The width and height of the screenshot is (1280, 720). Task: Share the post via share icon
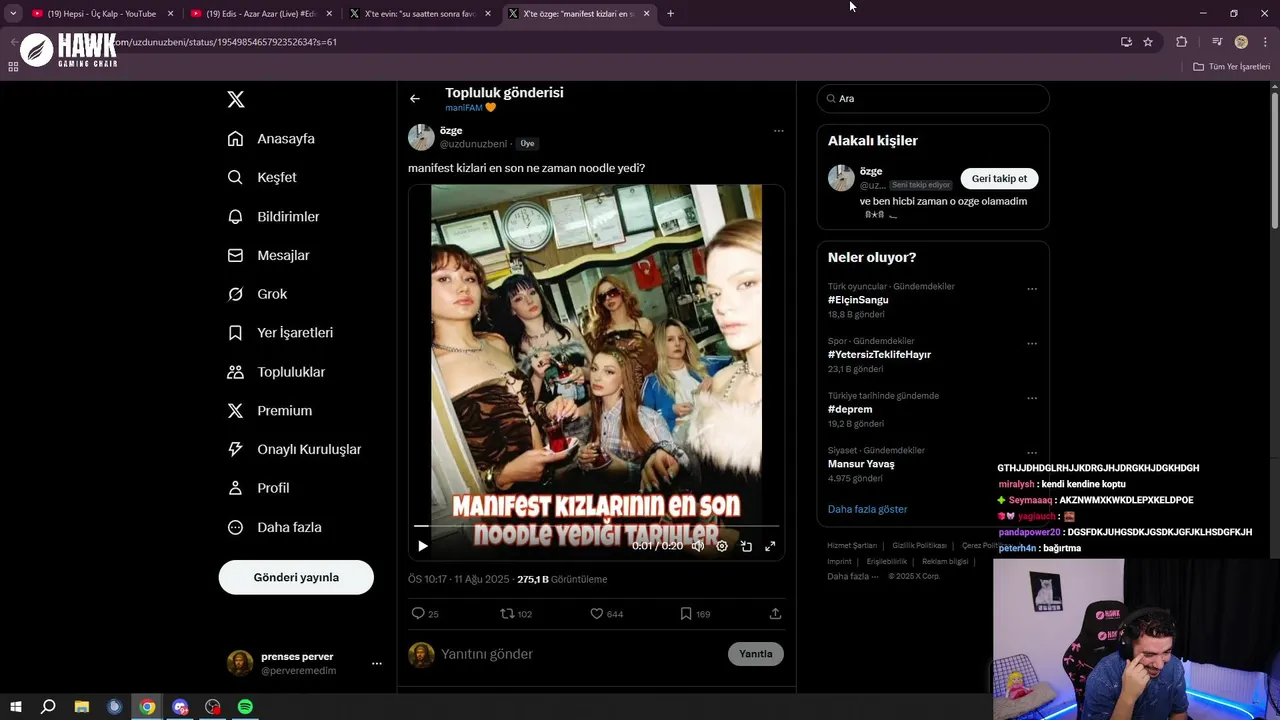[775, 613]
